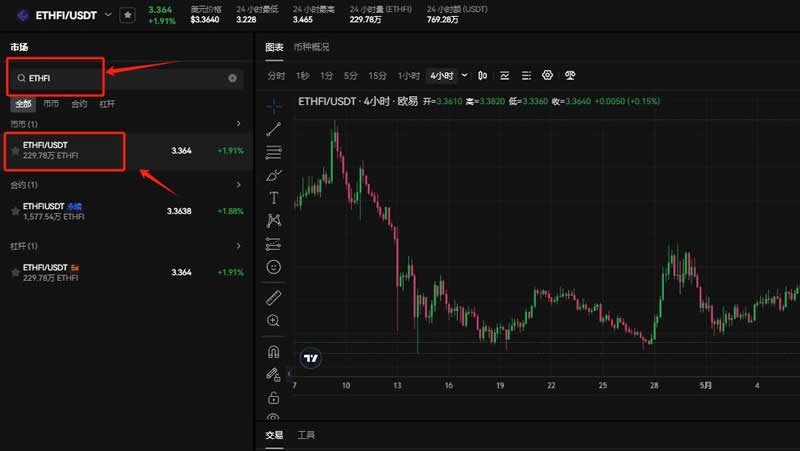Expand the 币币 (1) section arrow

pos(238,124)
